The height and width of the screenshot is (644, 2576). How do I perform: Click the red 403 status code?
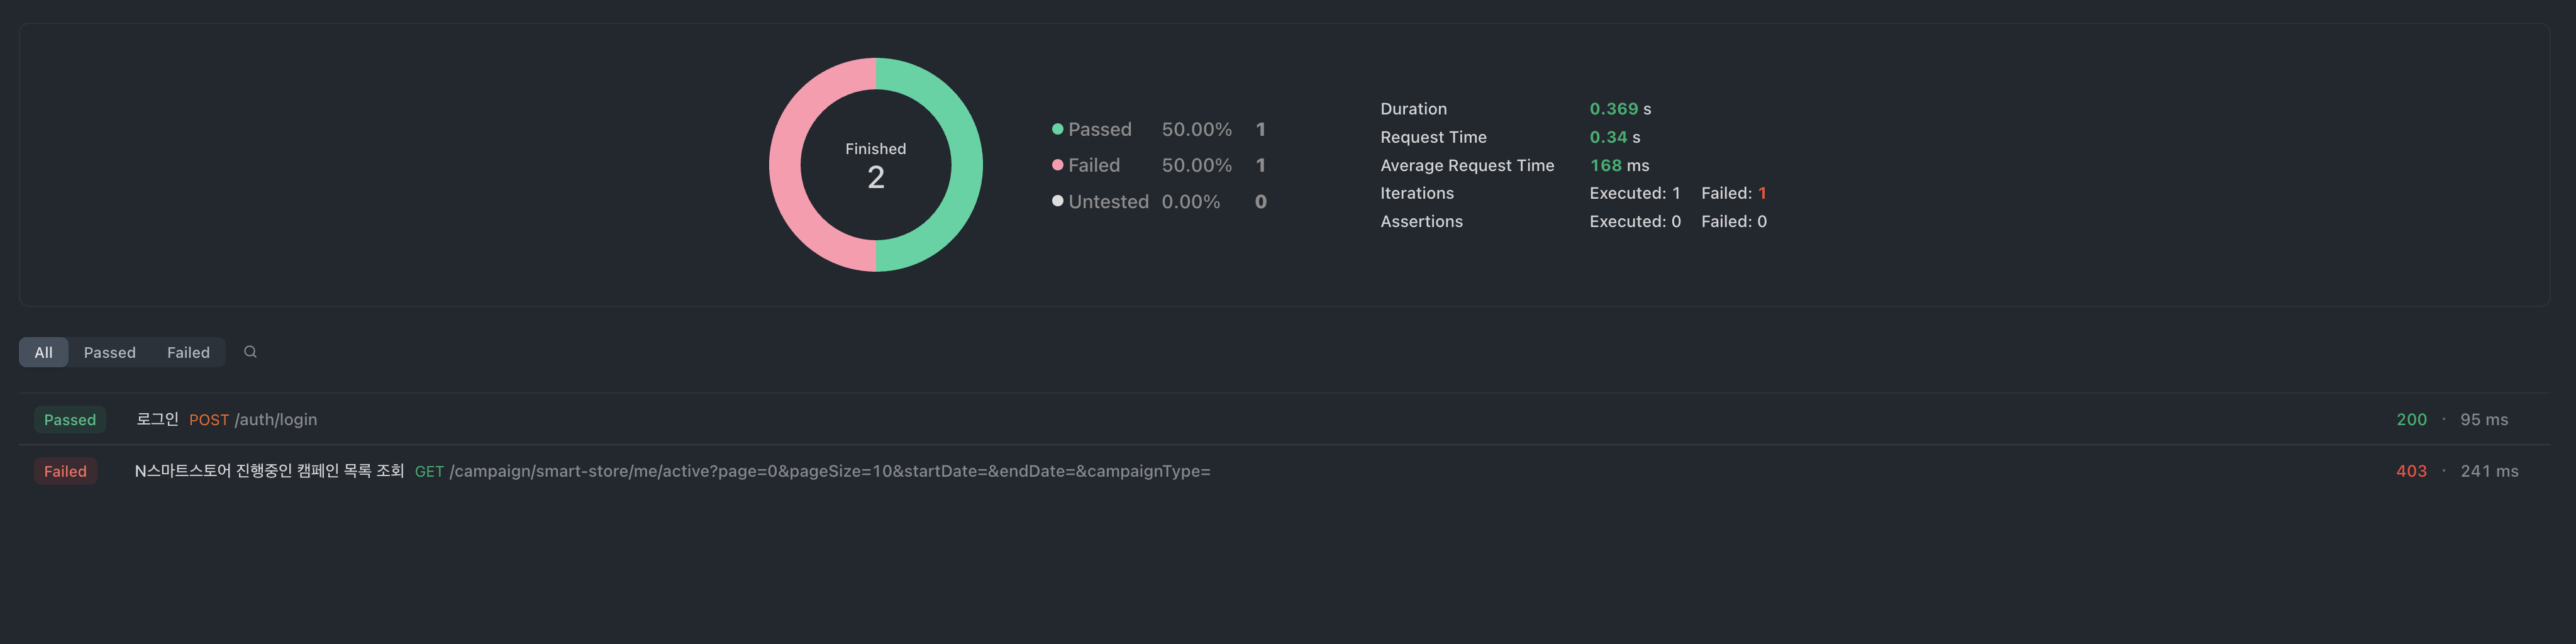tap(2411, 471)
